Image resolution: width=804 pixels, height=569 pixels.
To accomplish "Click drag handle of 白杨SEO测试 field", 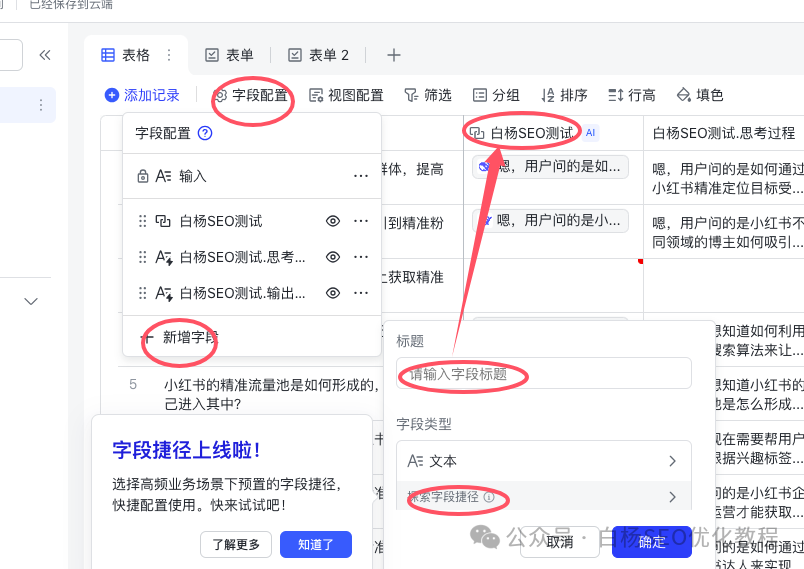I will tap(143, 221).
